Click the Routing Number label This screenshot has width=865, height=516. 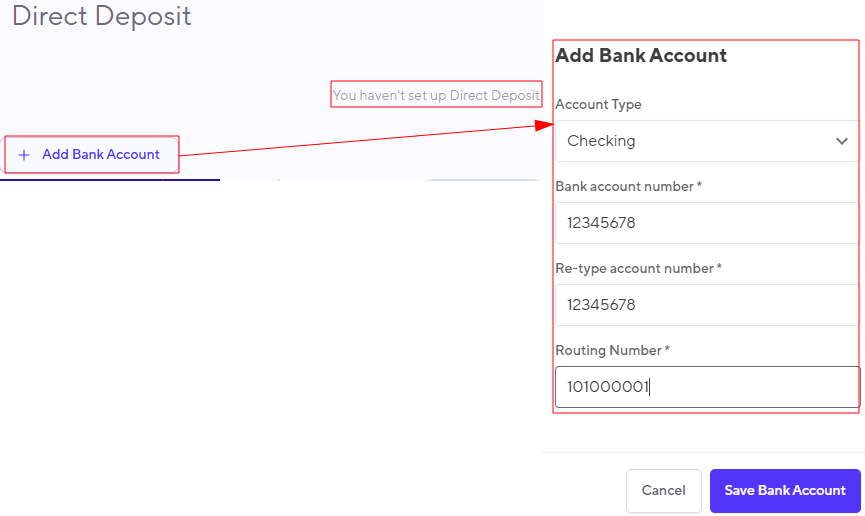pos(608,350)
